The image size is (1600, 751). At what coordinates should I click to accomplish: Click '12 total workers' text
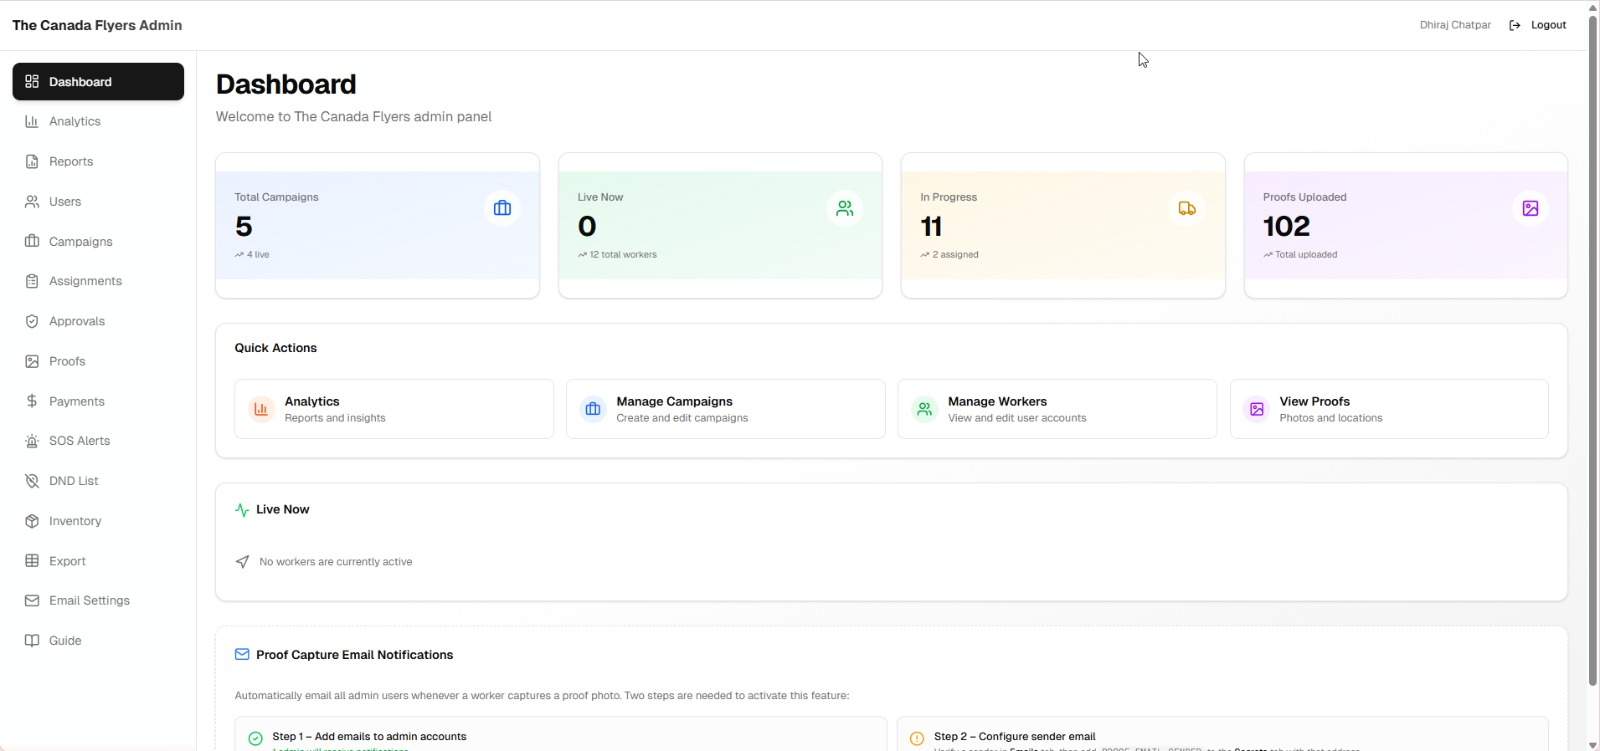(623, 255)
